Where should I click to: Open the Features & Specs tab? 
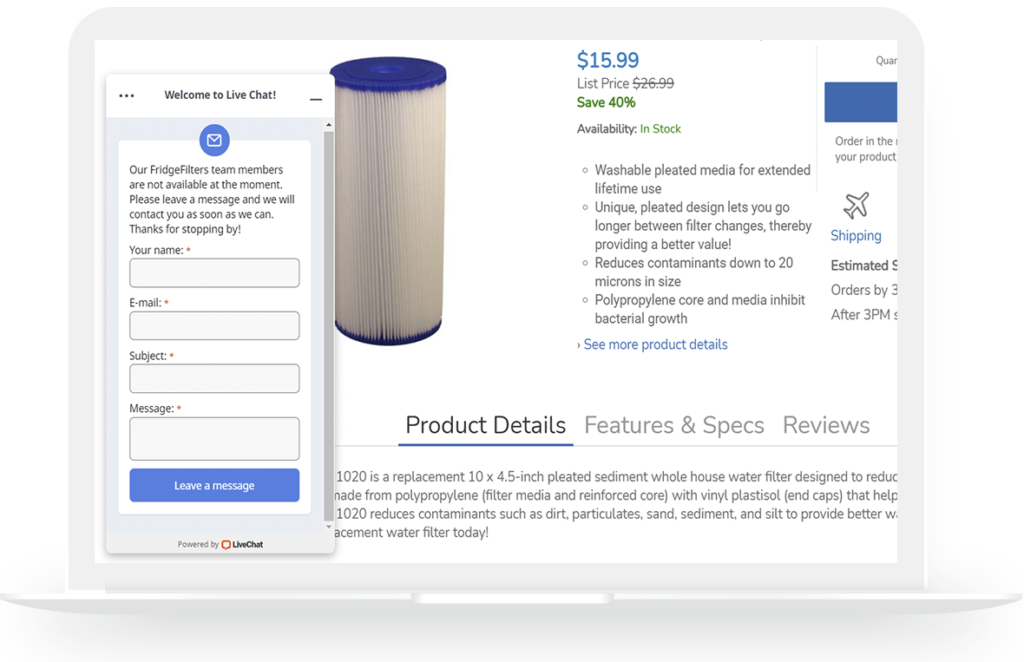pos(674,425)
